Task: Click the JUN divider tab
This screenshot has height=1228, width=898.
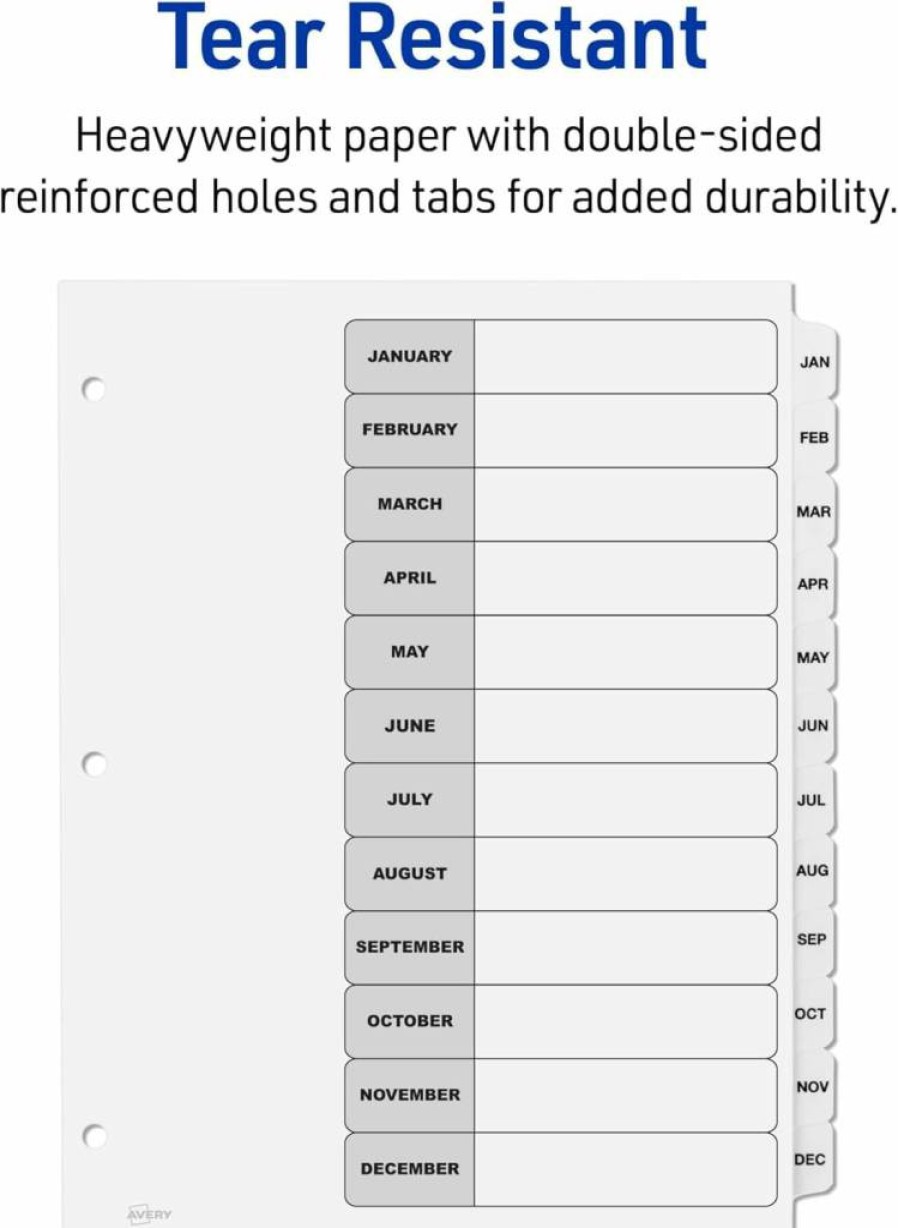Action: point(812,726)
